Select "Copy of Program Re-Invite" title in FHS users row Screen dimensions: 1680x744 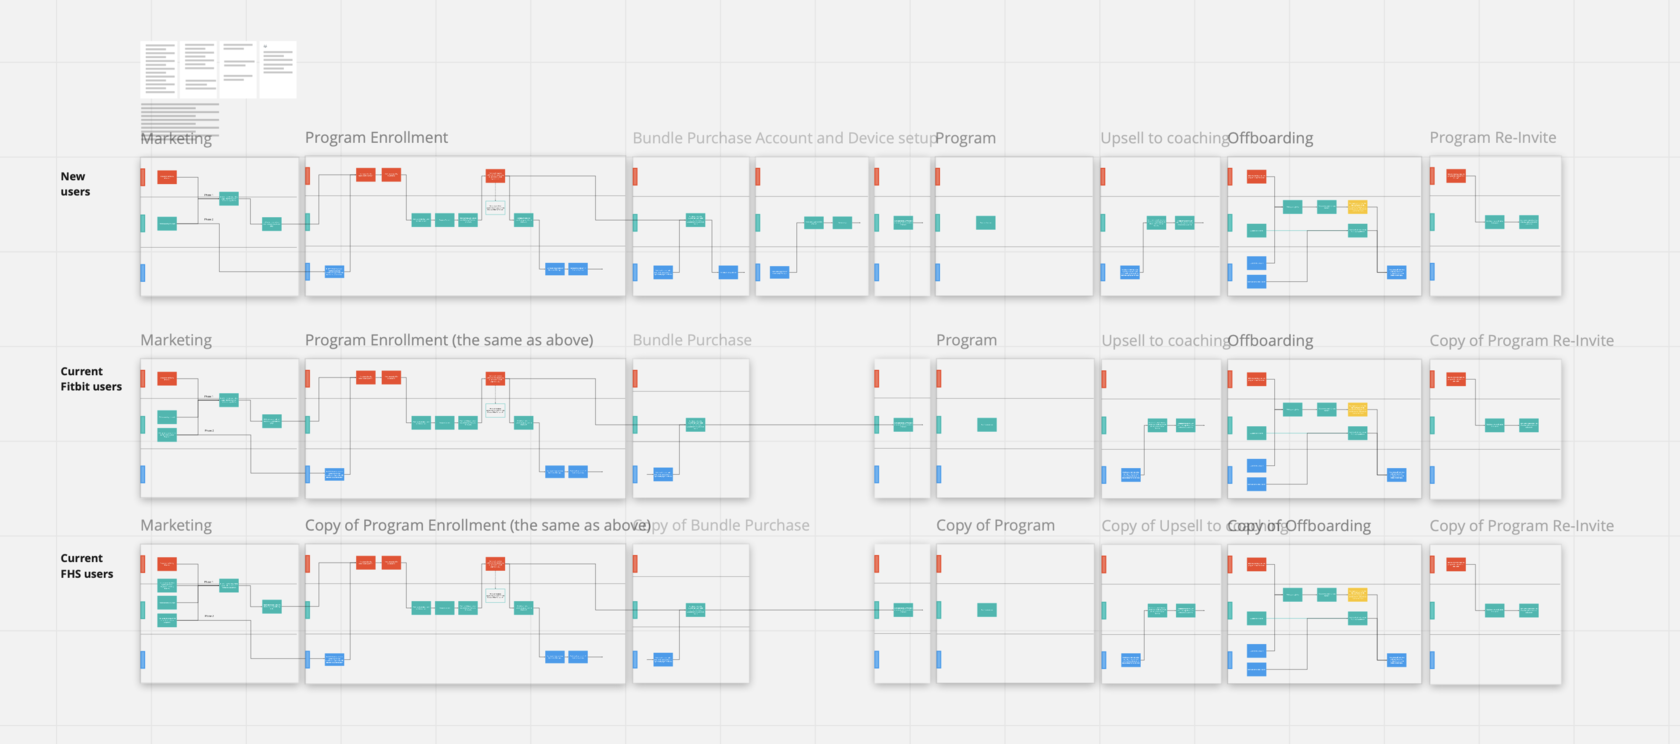1522,526
